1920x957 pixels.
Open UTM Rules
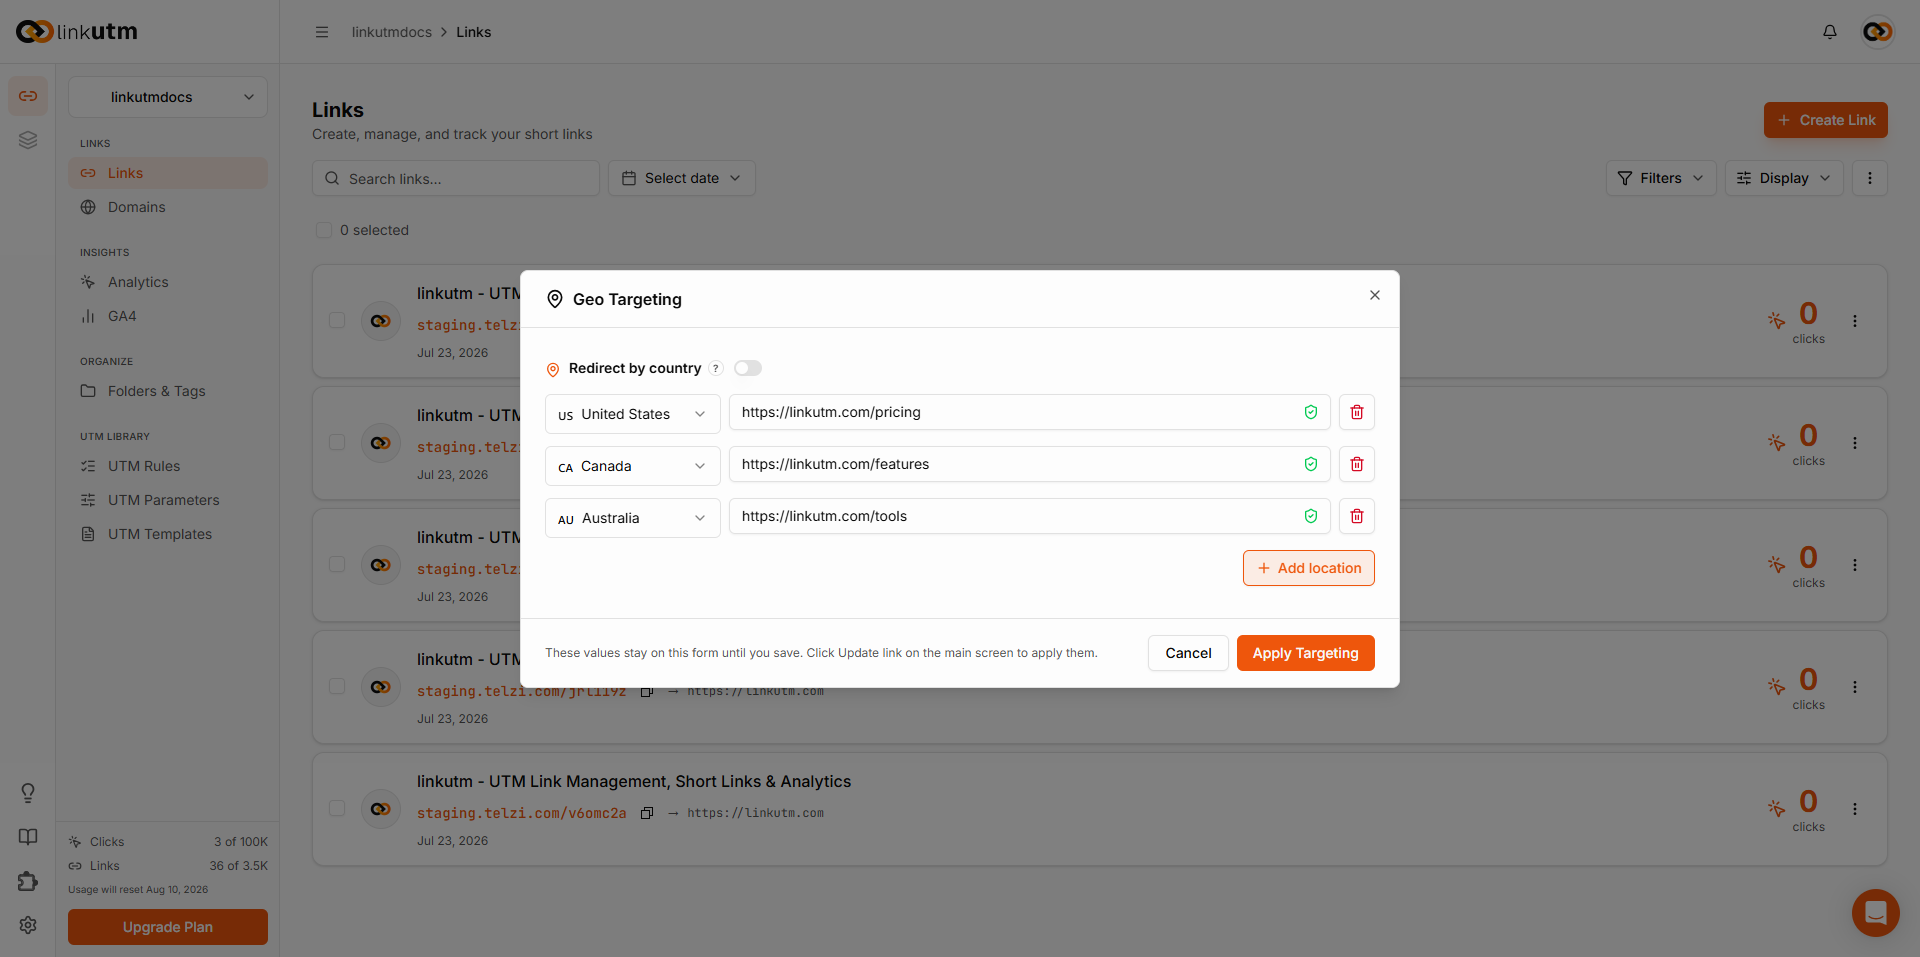point(168,466)
